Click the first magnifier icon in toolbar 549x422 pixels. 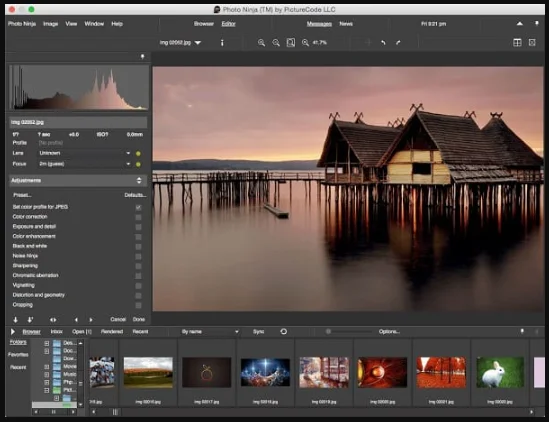point(261,43)
